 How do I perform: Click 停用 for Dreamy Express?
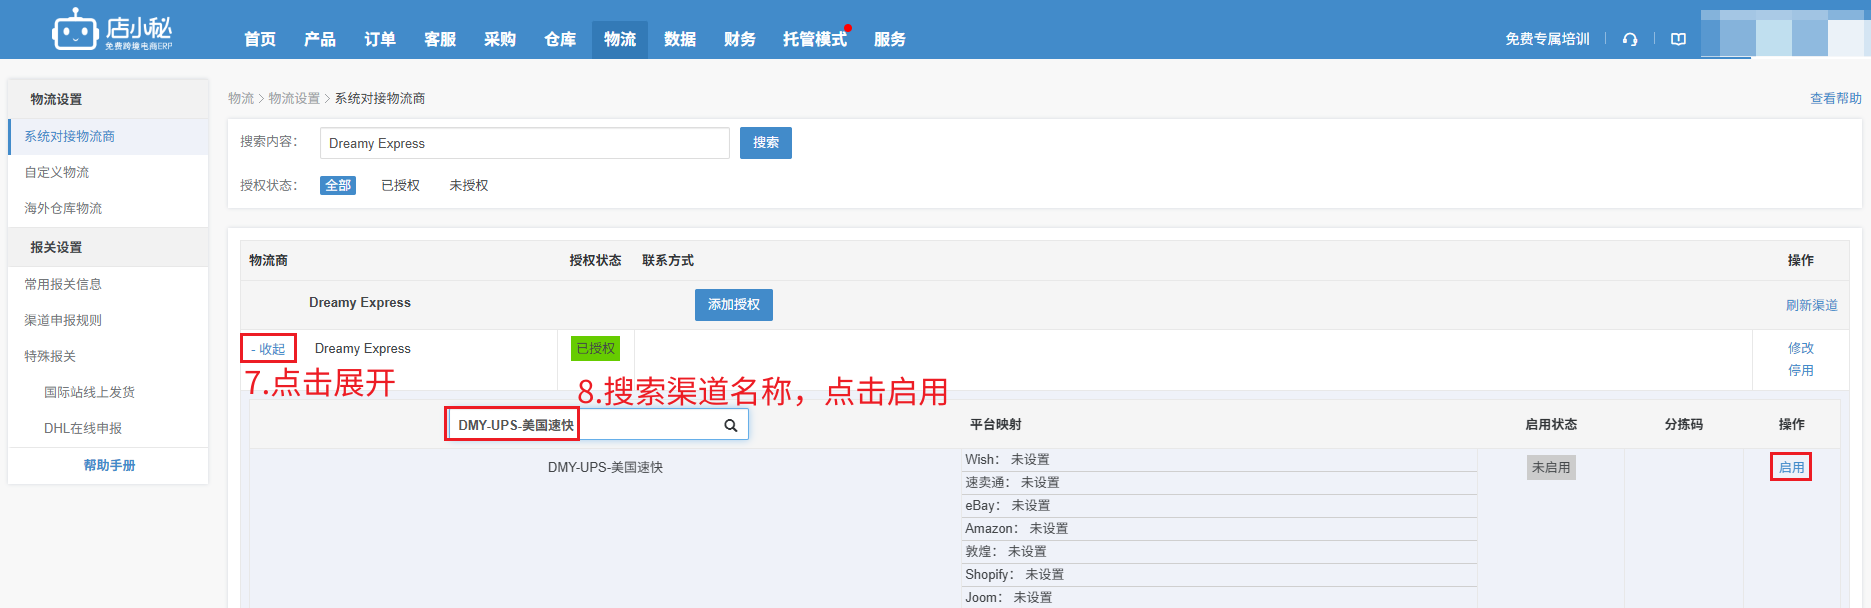pyautogui.click(x=1801, y=370)
